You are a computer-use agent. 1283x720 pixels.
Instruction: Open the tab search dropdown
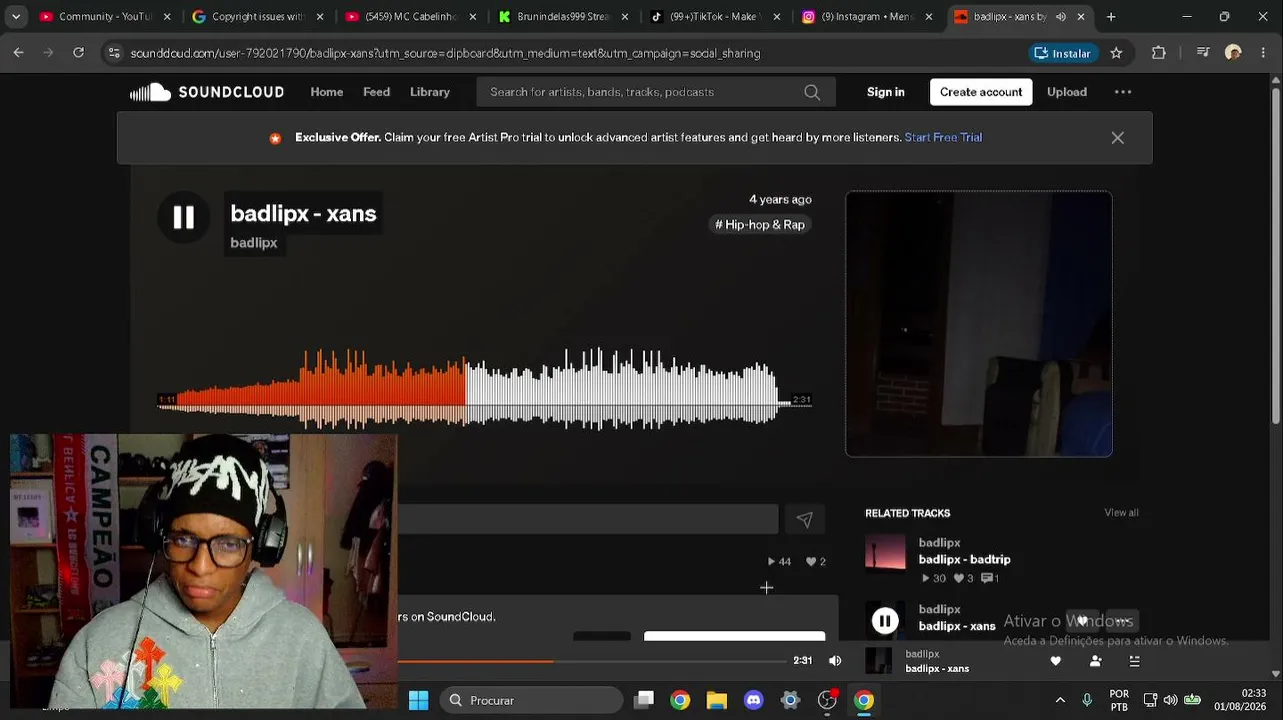15,17
